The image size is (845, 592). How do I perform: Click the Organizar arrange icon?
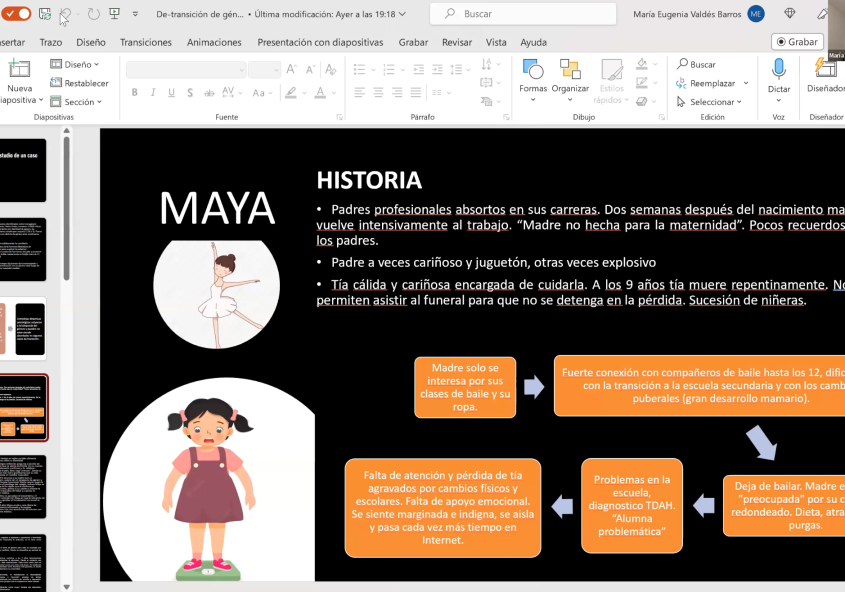[570, 70]
